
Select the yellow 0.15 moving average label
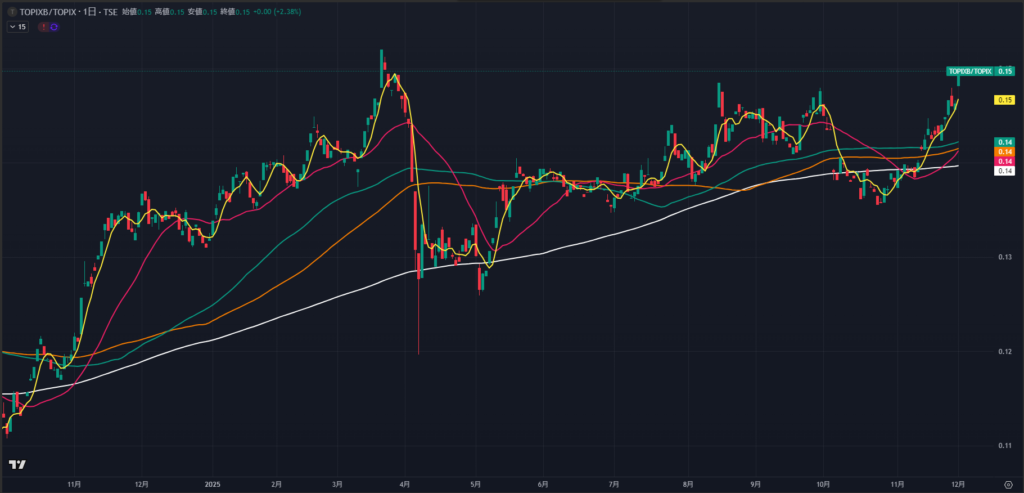[x=1005, y=100]
